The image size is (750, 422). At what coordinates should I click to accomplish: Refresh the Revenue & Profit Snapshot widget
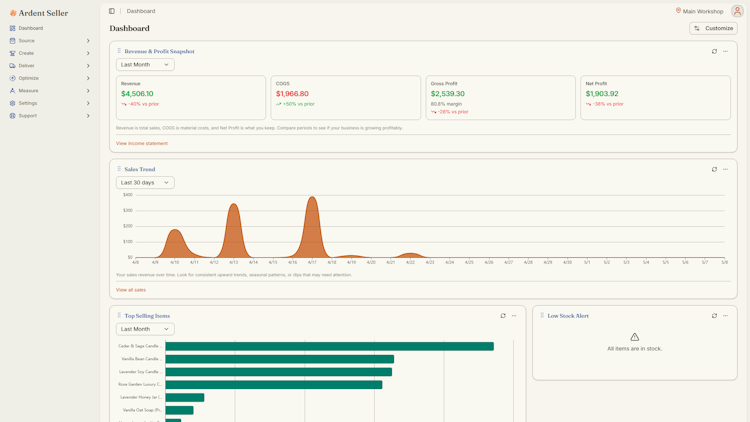(714, 51)
